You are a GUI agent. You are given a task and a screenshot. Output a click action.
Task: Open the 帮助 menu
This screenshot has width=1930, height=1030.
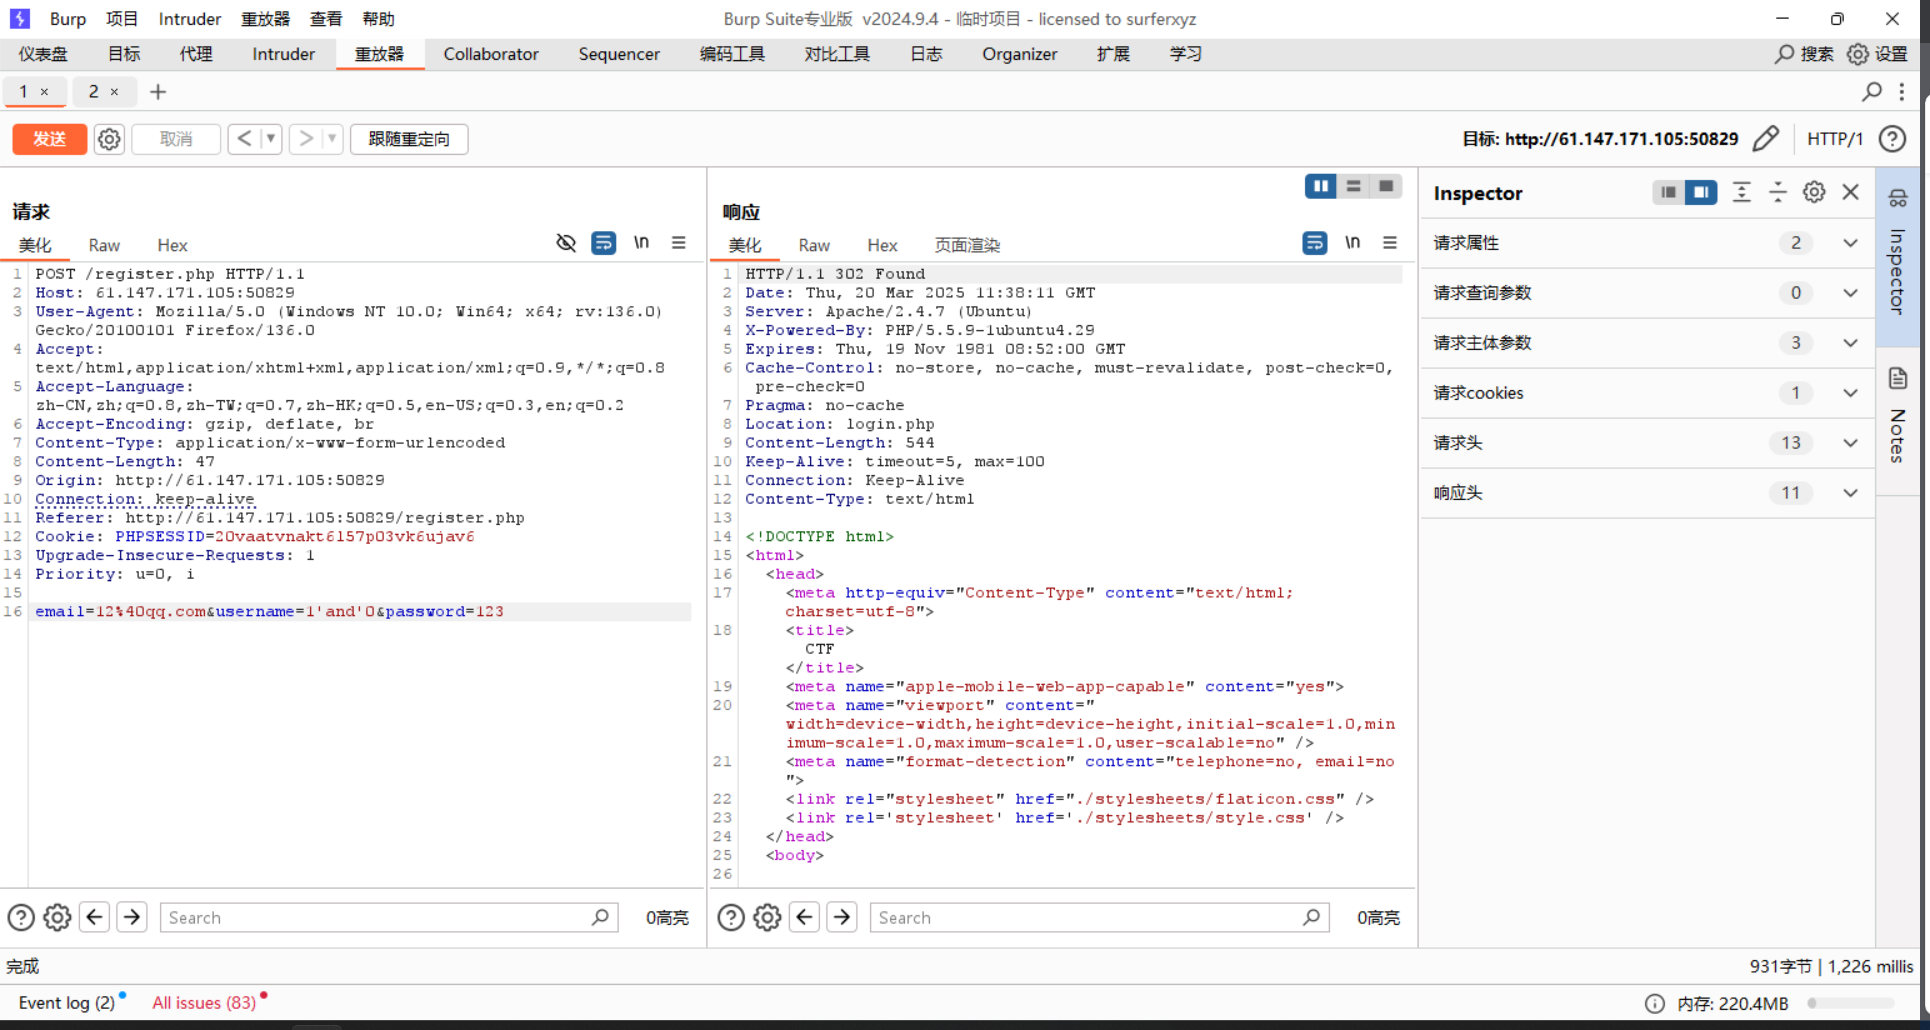pyautogui.click(x=379, y=19)
